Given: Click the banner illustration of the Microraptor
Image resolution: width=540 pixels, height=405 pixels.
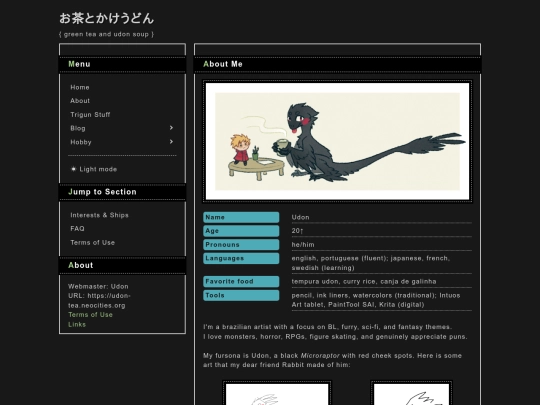Looking at the screenshot, I should 338,141.
